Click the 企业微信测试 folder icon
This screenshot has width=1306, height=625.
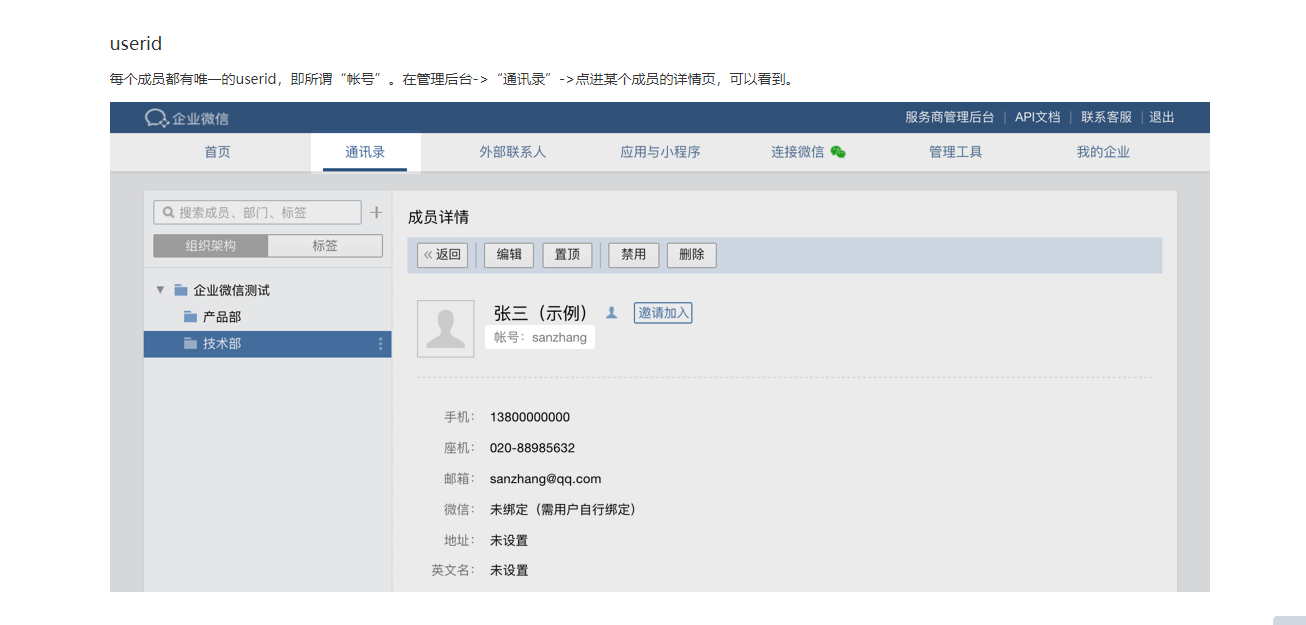tap(180, 290)
